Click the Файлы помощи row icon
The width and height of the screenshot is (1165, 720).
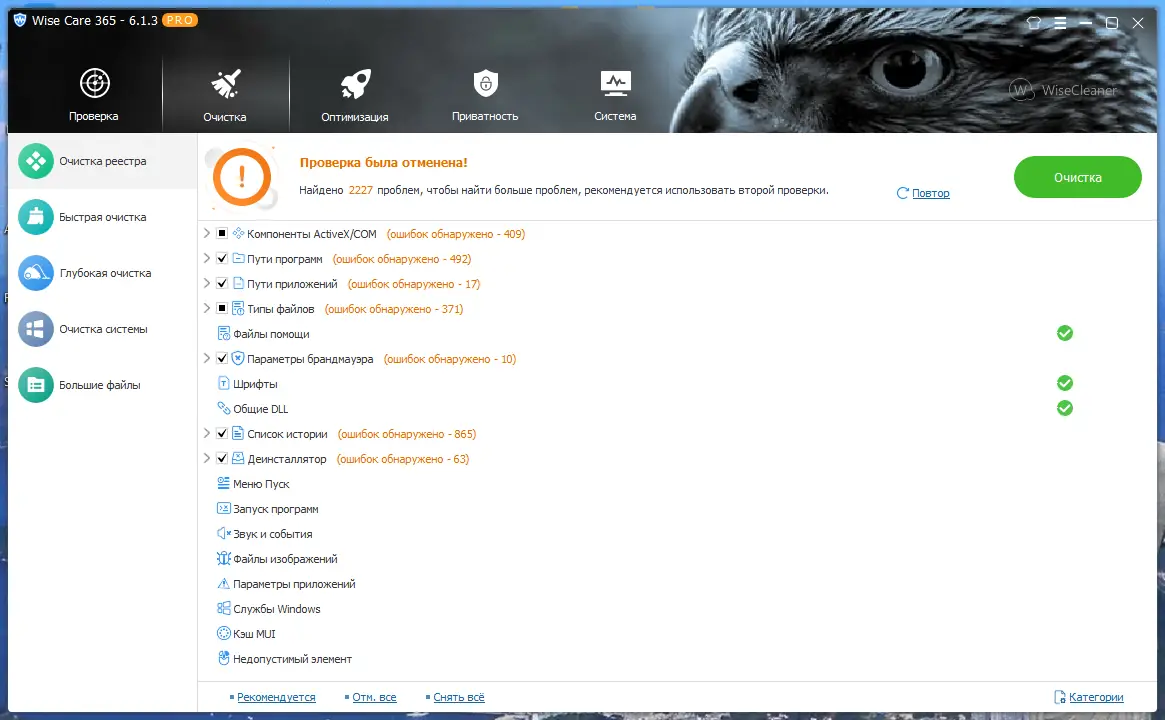tap(223, 334)
